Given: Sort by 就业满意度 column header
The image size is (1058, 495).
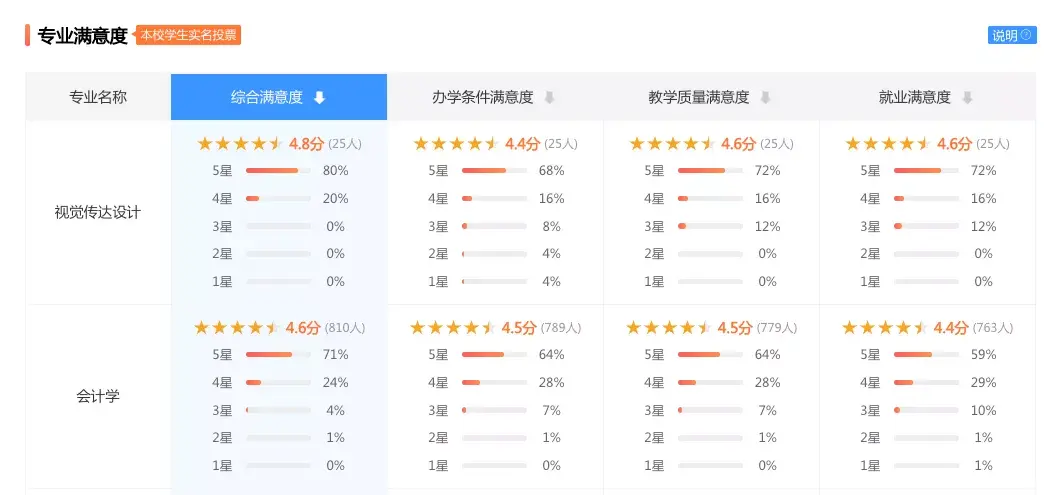Looking at the screenshot, I should pyautogui.click(x=915, y=97).
